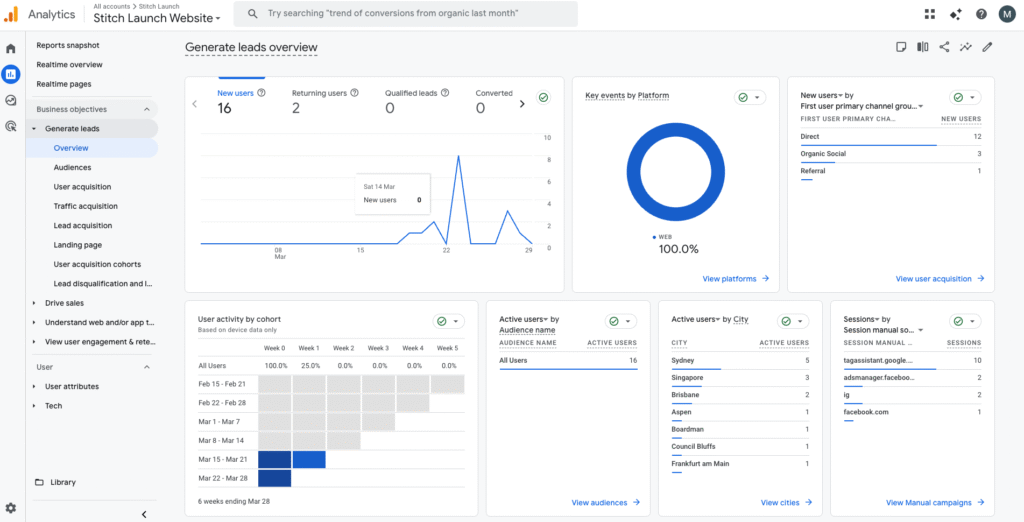Select Realtime overview in the sidebar

(69, 65)
